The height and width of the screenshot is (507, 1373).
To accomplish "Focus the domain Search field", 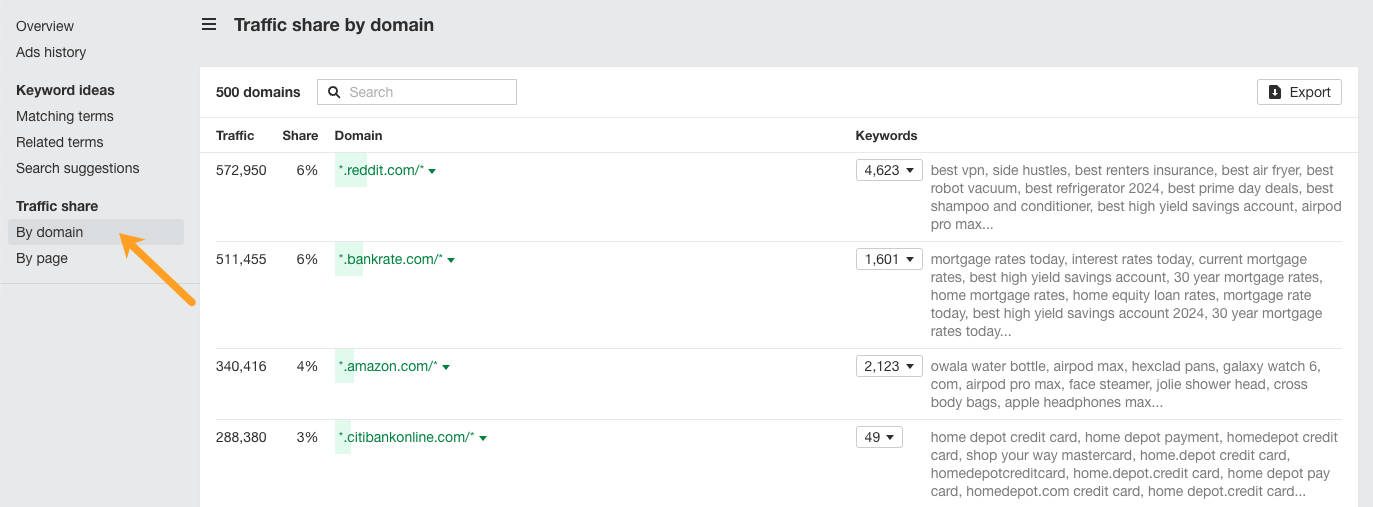I will click(x=417, y=92).
